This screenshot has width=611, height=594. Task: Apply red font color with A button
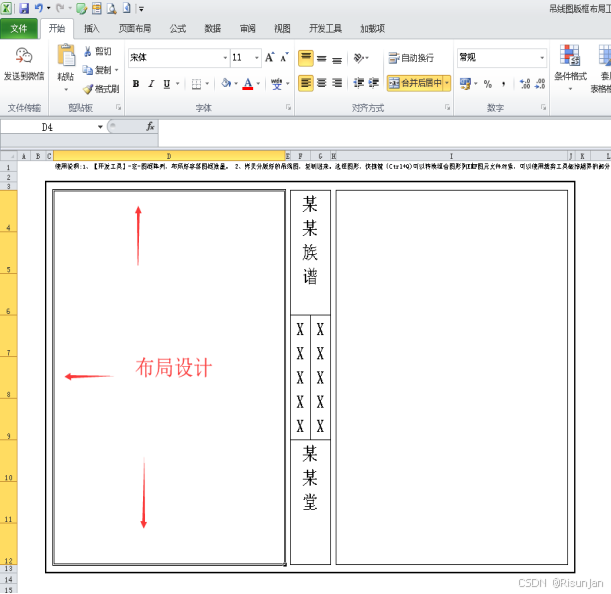coord(248,84)
